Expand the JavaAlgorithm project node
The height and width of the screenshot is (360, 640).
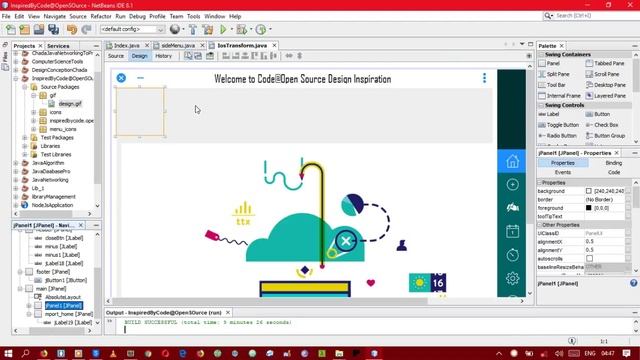tap(16, 163)
